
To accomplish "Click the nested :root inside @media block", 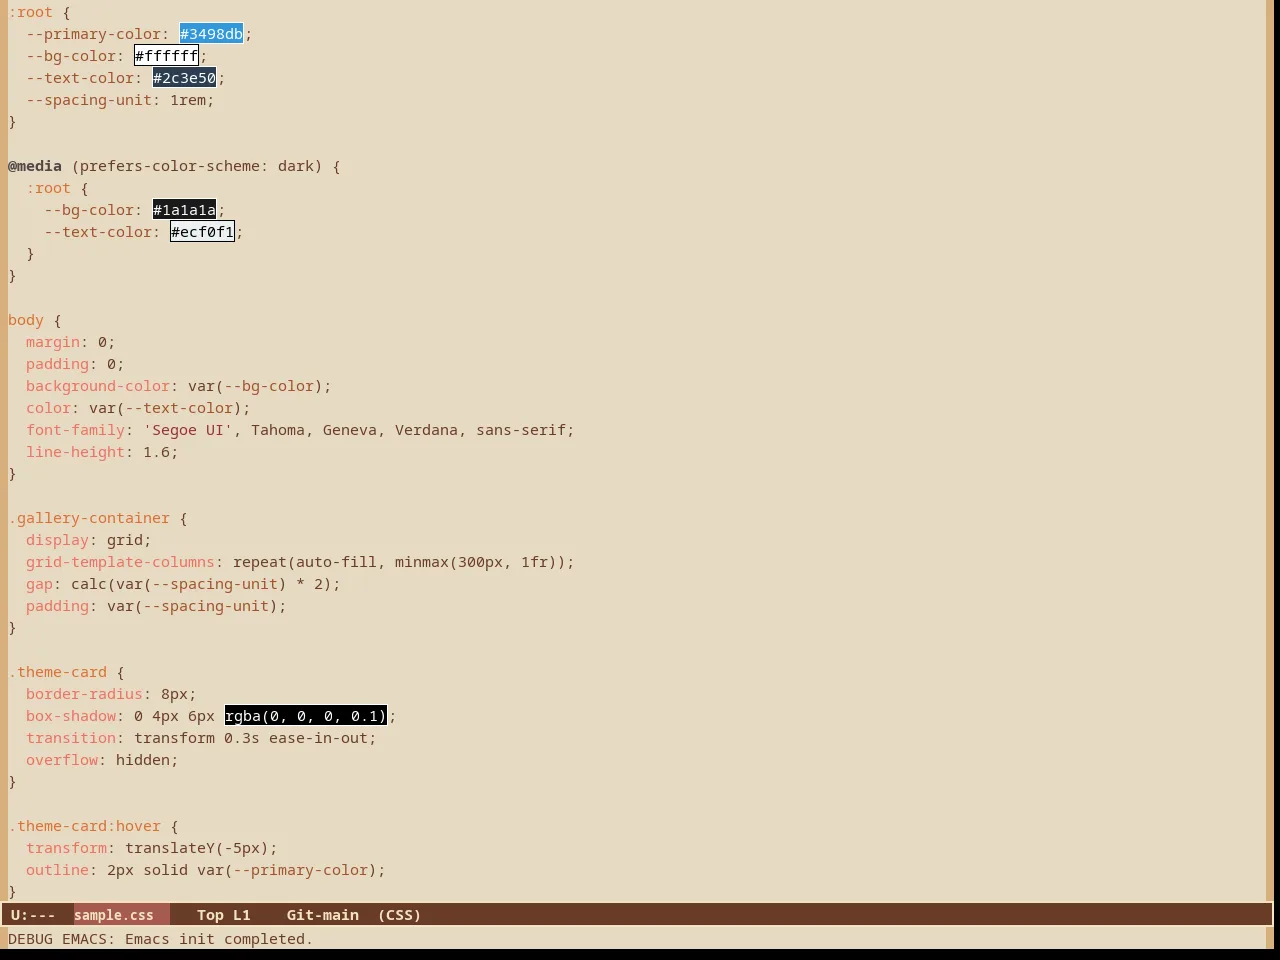I will (48, 188).
